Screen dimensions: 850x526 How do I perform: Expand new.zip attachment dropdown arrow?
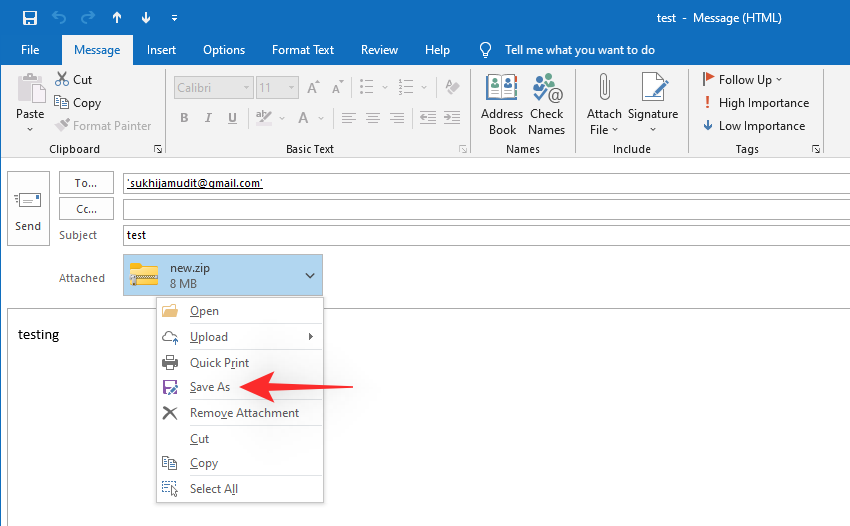pos(310,276)
